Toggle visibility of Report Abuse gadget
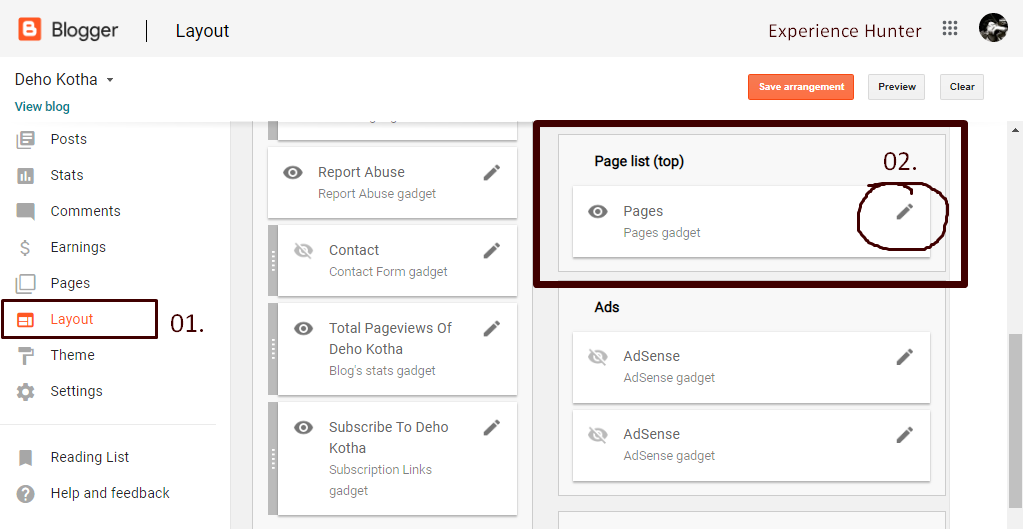The image size is (1023, 529). click(293, 172)
